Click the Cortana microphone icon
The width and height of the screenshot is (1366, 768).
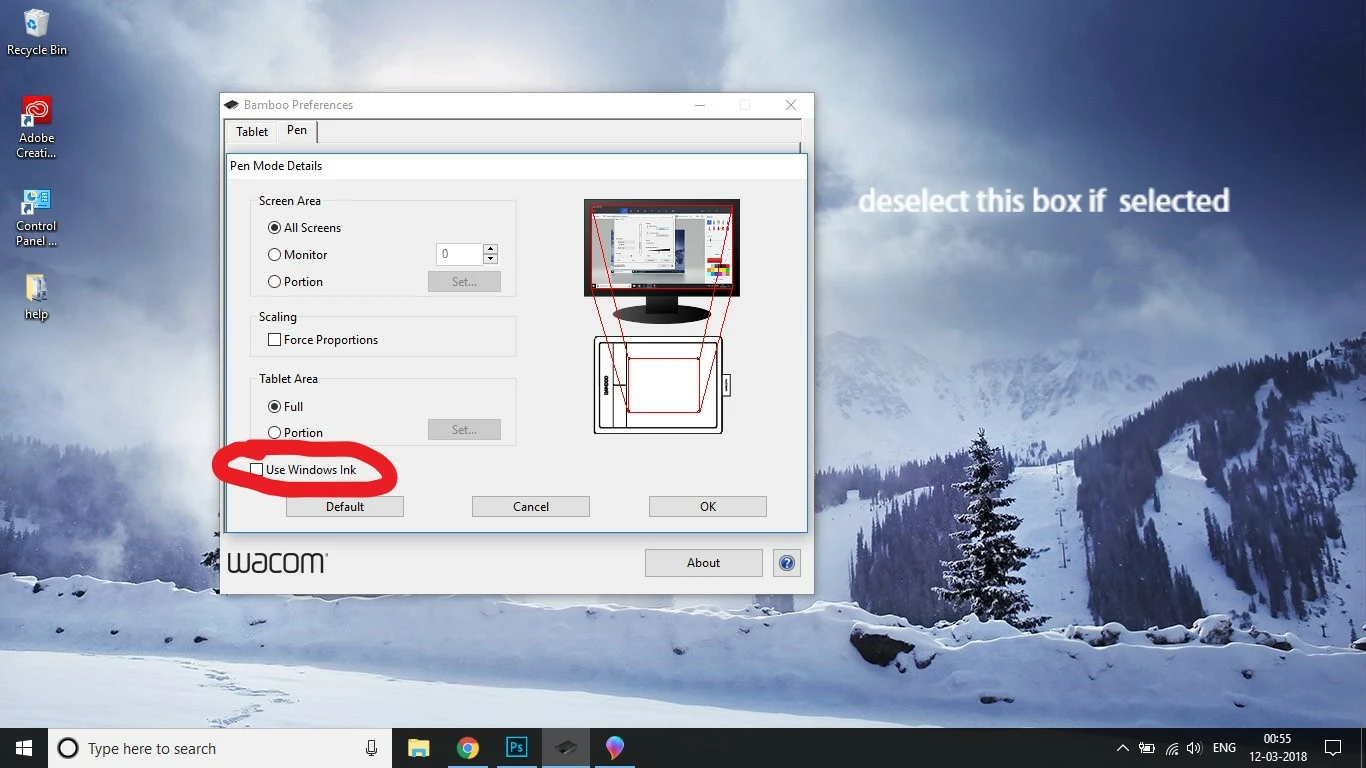(x=371, y=748)
